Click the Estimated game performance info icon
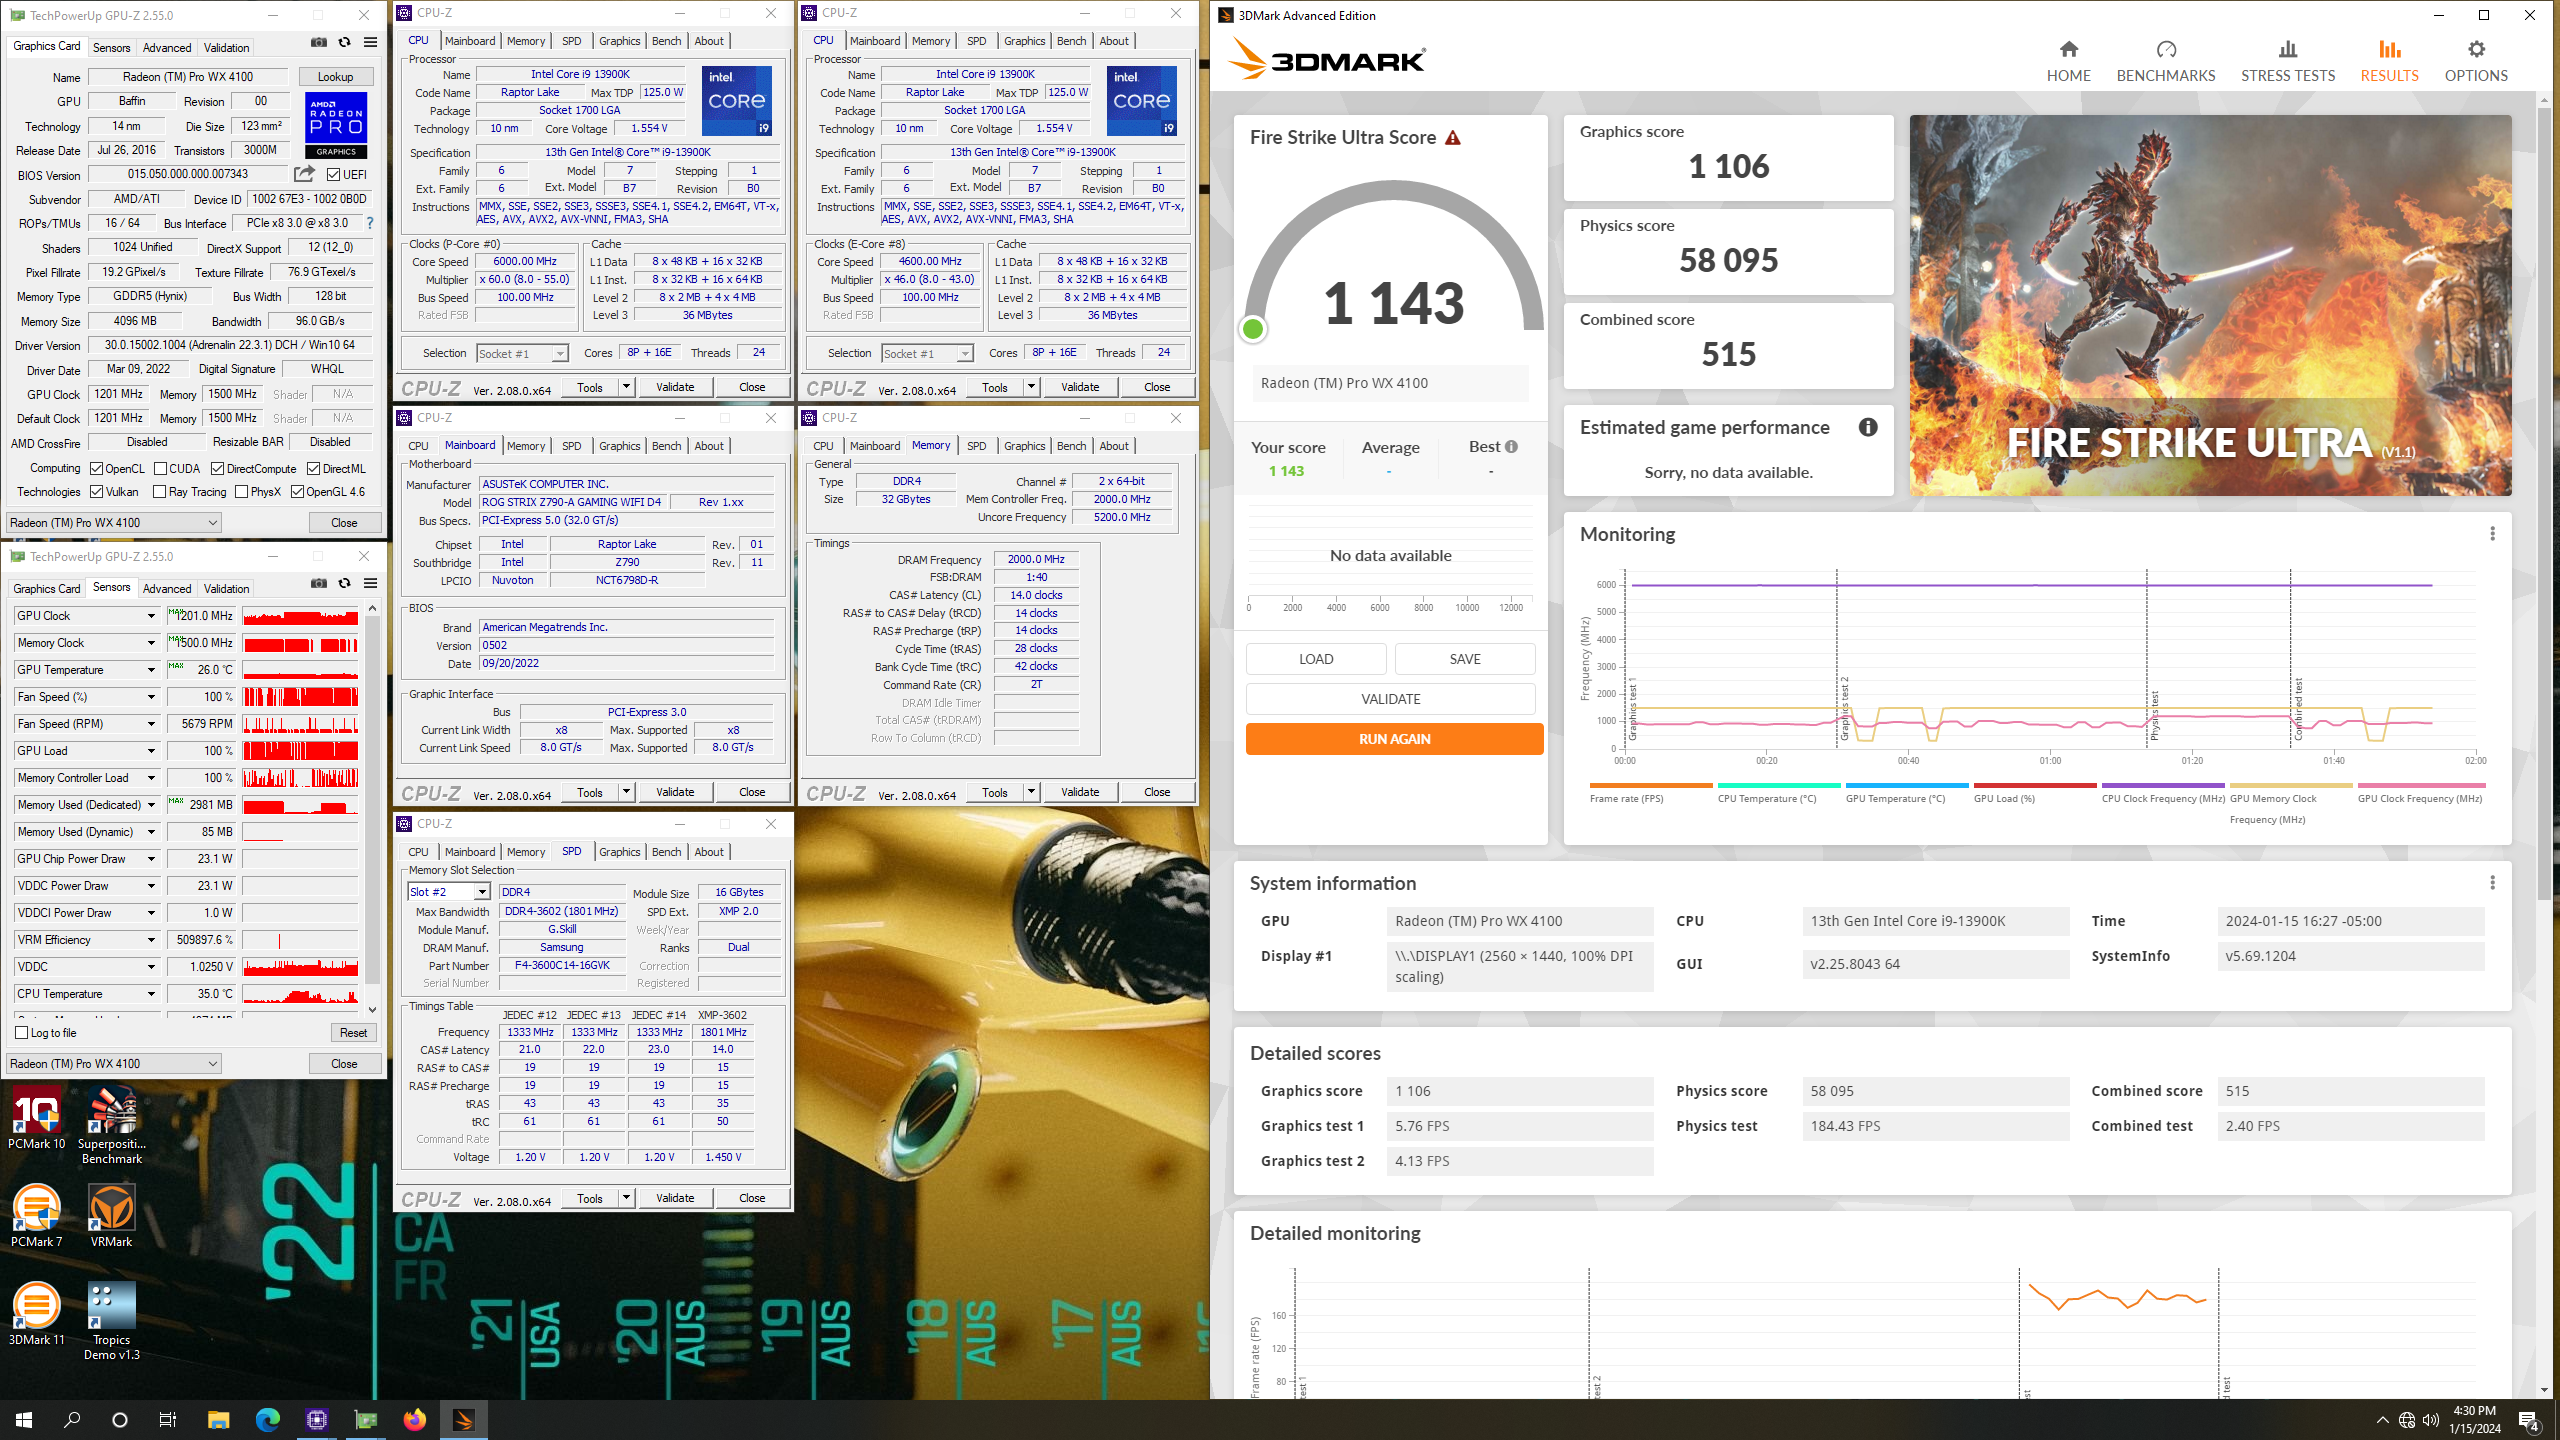This screenshot has width=2560, height=1440. (1867, 427)
